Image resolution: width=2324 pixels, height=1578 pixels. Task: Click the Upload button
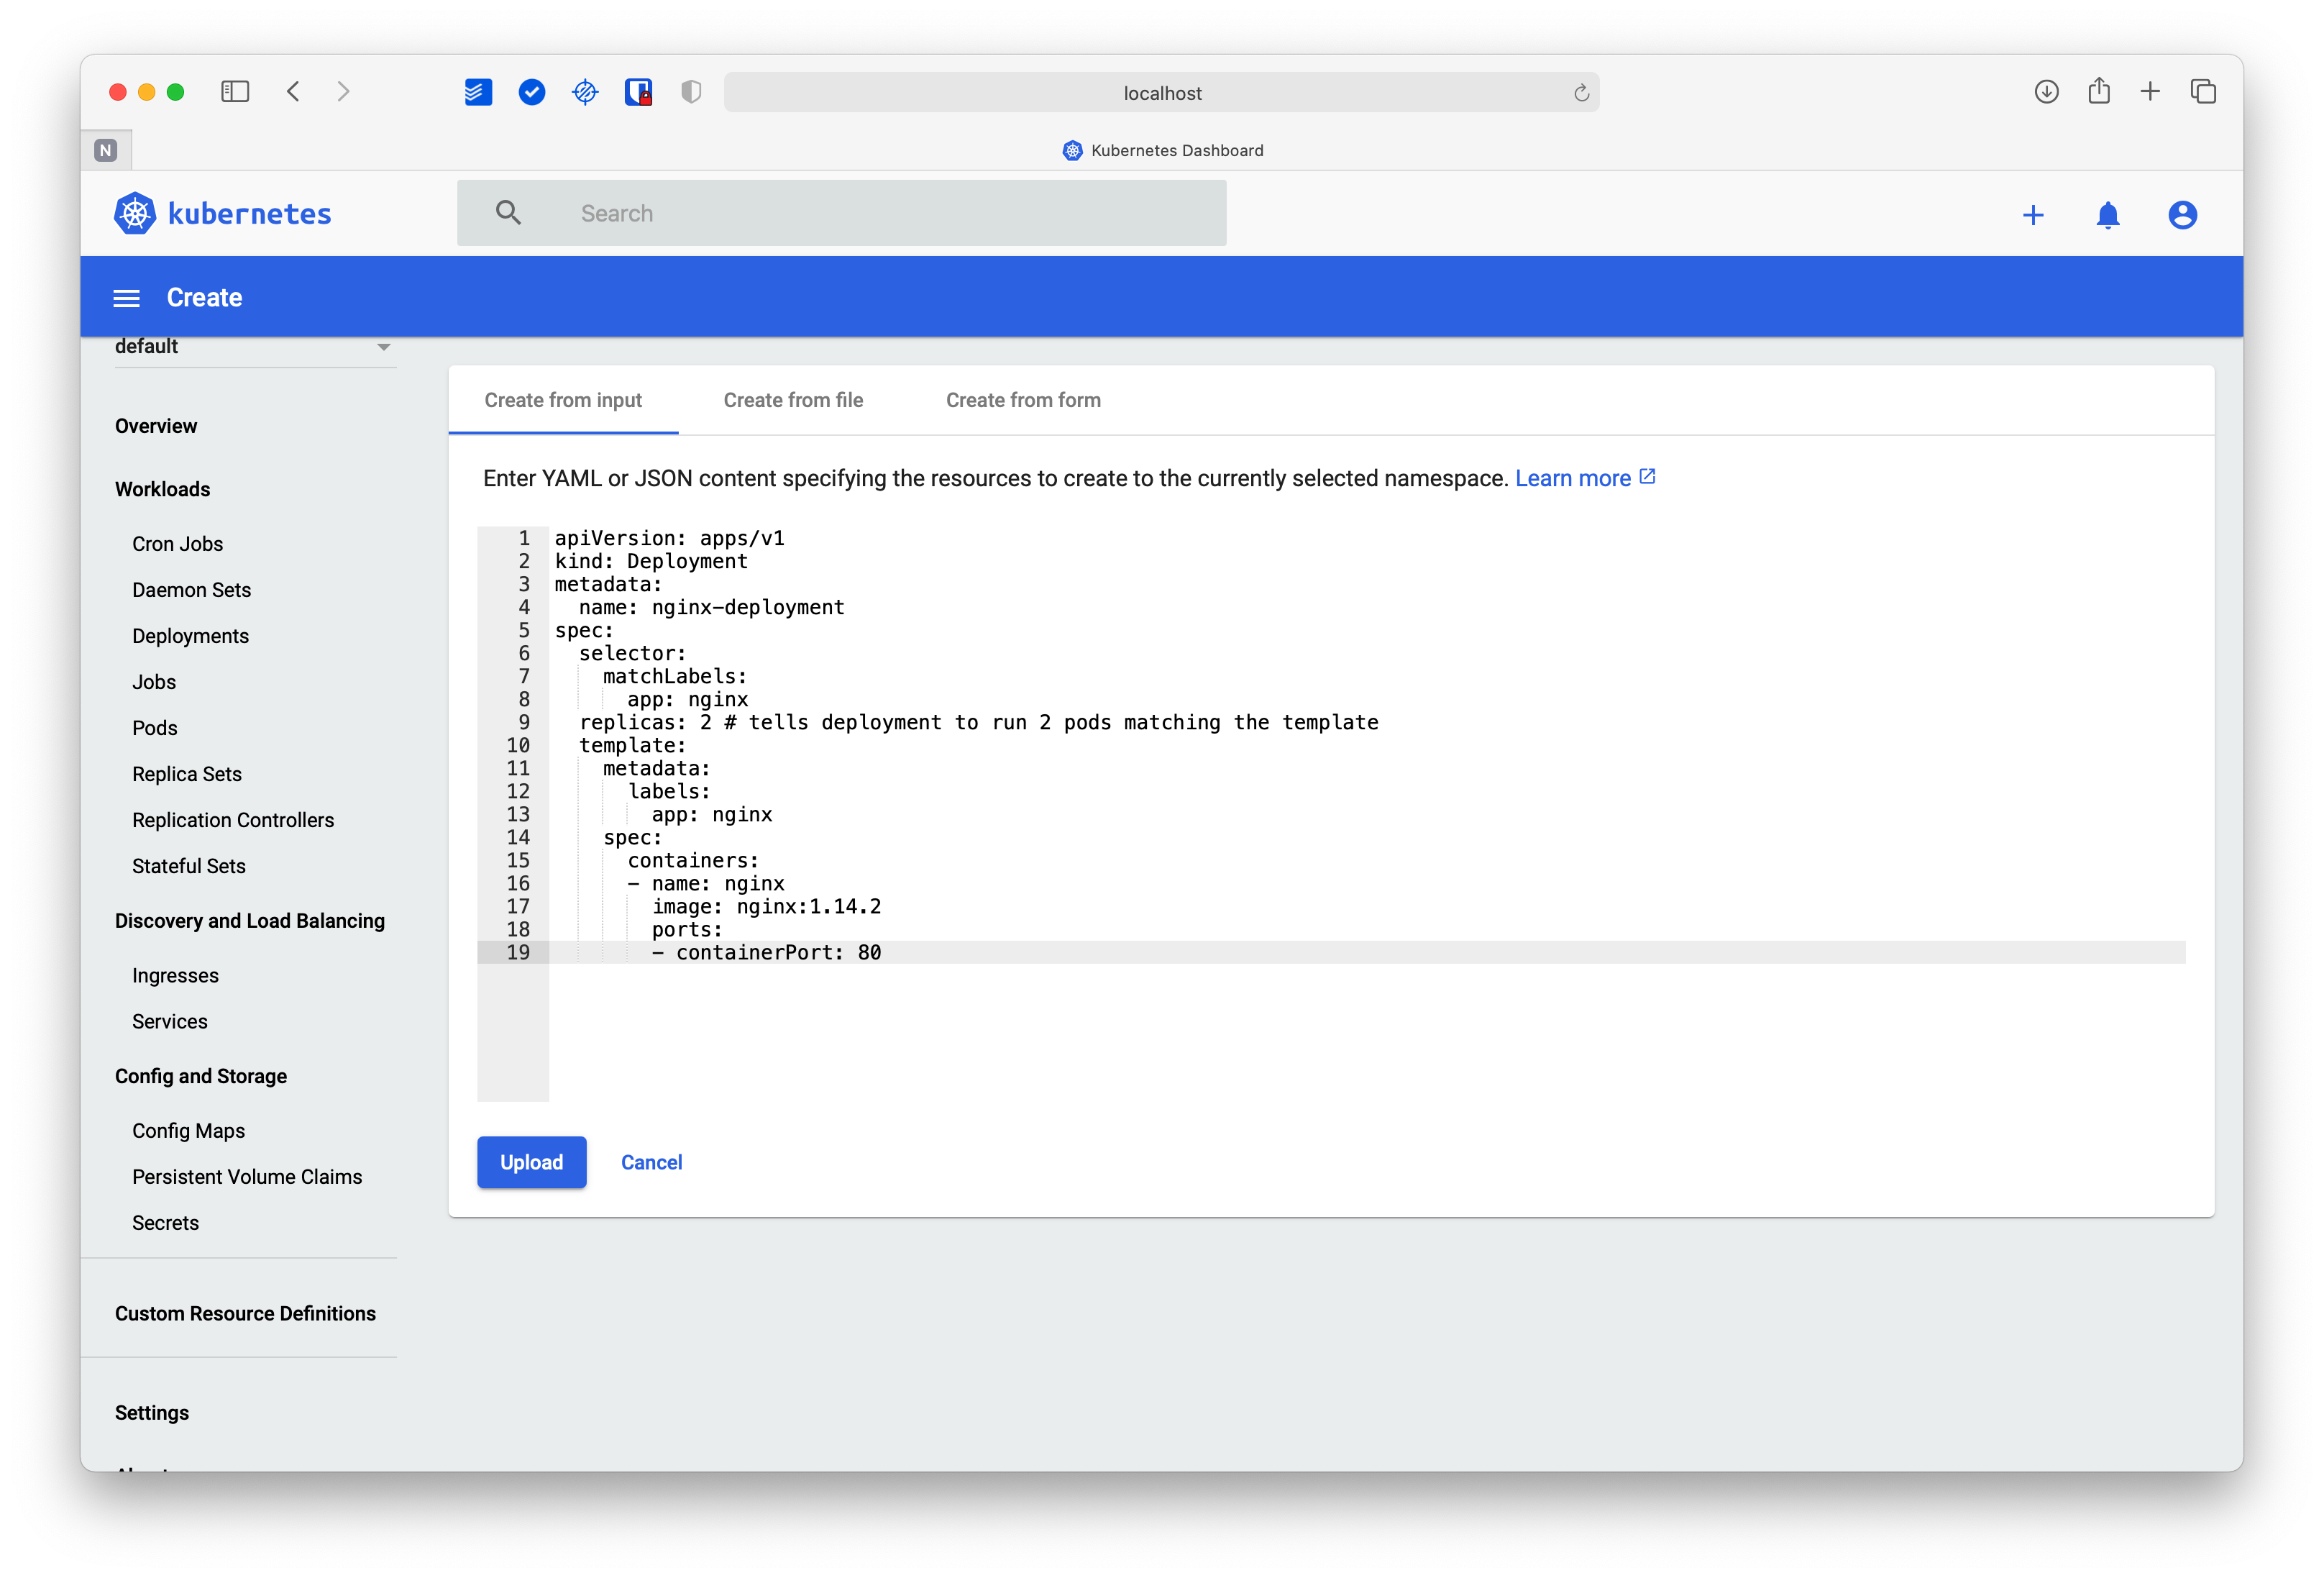[531, 1162]
